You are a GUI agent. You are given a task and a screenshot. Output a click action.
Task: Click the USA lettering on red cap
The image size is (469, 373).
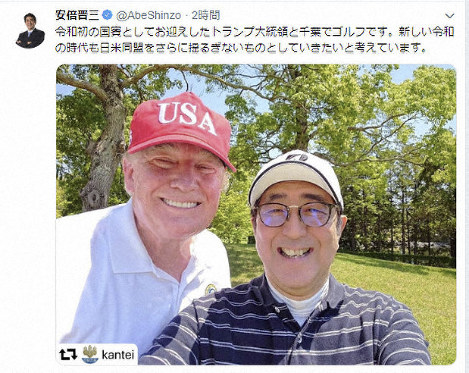[187, 117]
